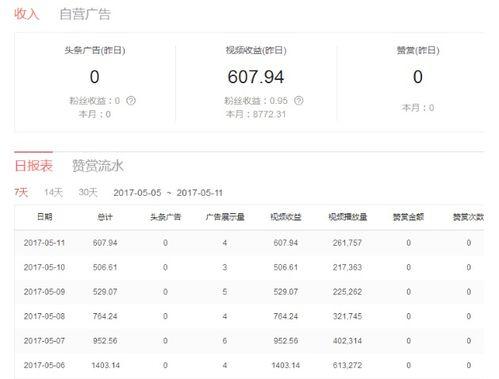Click the 视频收益 column header
Image resolution: width=499 pixels, height=379 pixels.
(286, 217)
